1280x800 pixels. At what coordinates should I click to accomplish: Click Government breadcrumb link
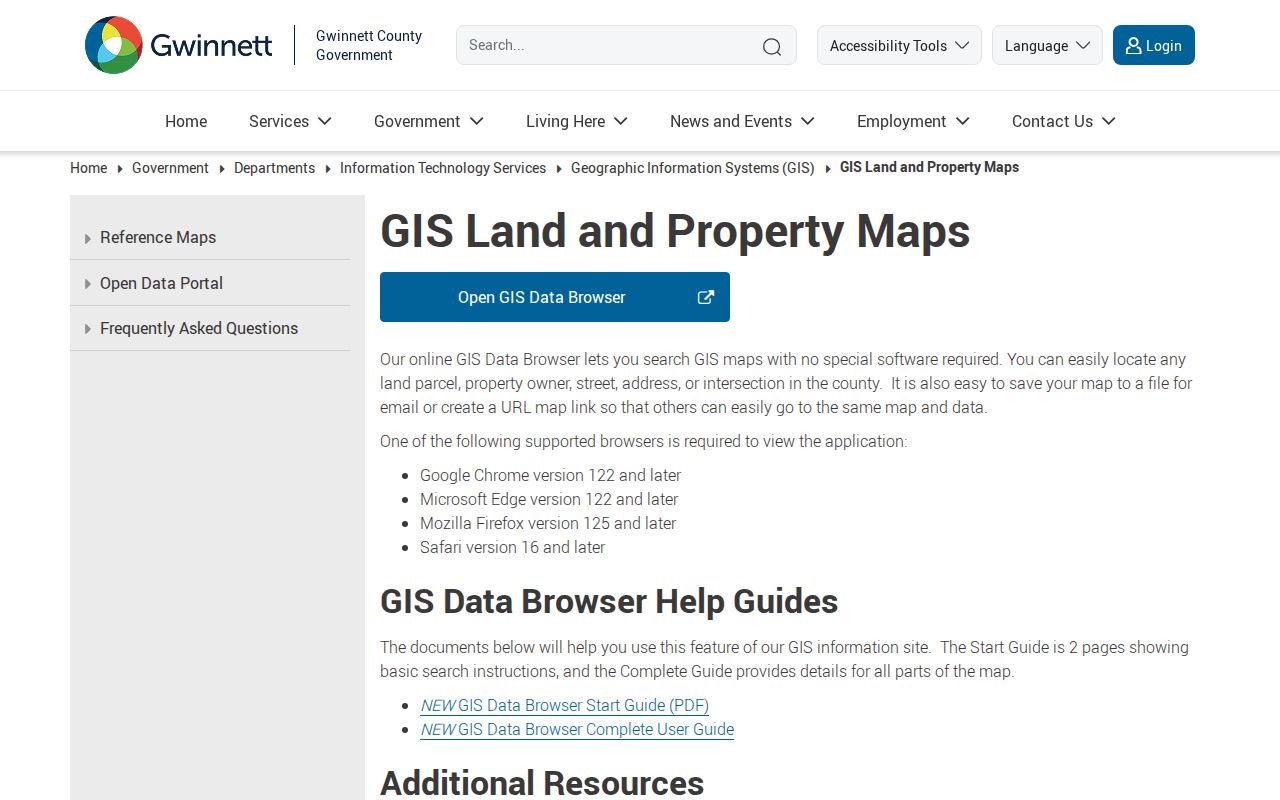click(x=170, y=168)
